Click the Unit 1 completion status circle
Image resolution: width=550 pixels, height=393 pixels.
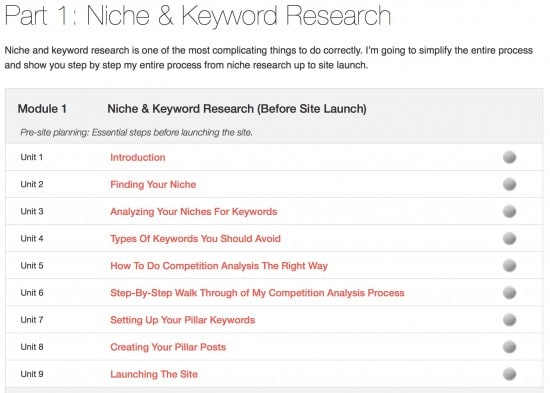[509, 157]
